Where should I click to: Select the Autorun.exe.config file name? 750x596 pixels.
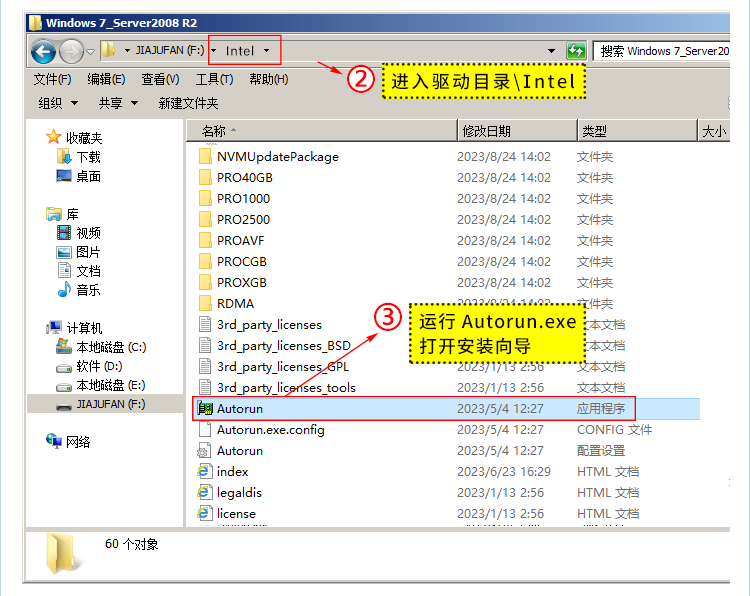coord(271,430)
